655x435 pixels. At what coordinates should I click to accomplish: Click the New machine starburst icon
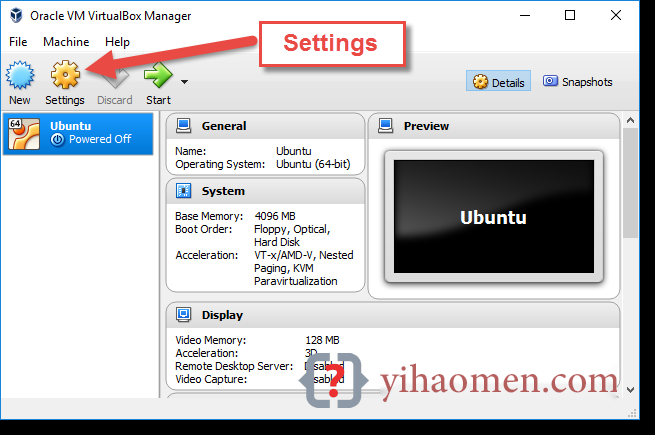[x=20, y=75]
